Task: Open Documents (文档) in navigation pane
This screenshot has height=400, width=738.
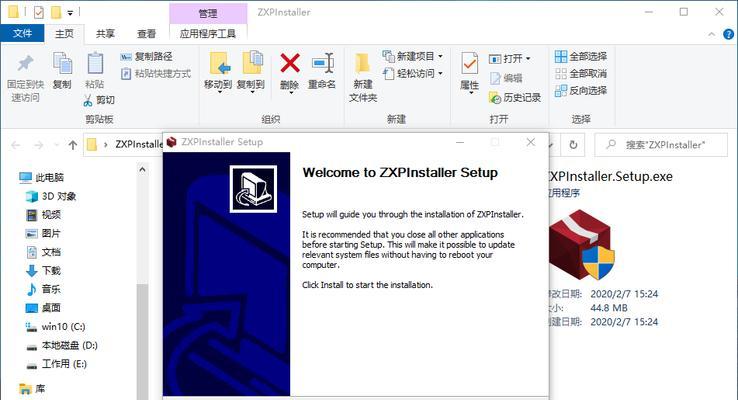Action: tap(43, 252)
